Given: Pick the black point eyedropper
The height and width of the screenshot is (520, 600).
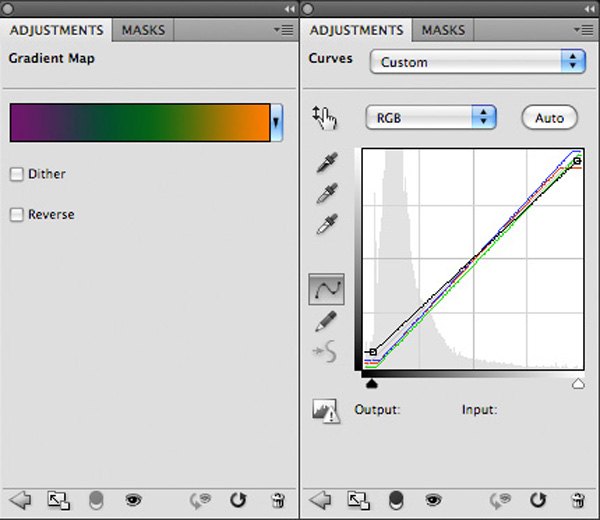Looking at the screenshot, I should coord(327,162).
